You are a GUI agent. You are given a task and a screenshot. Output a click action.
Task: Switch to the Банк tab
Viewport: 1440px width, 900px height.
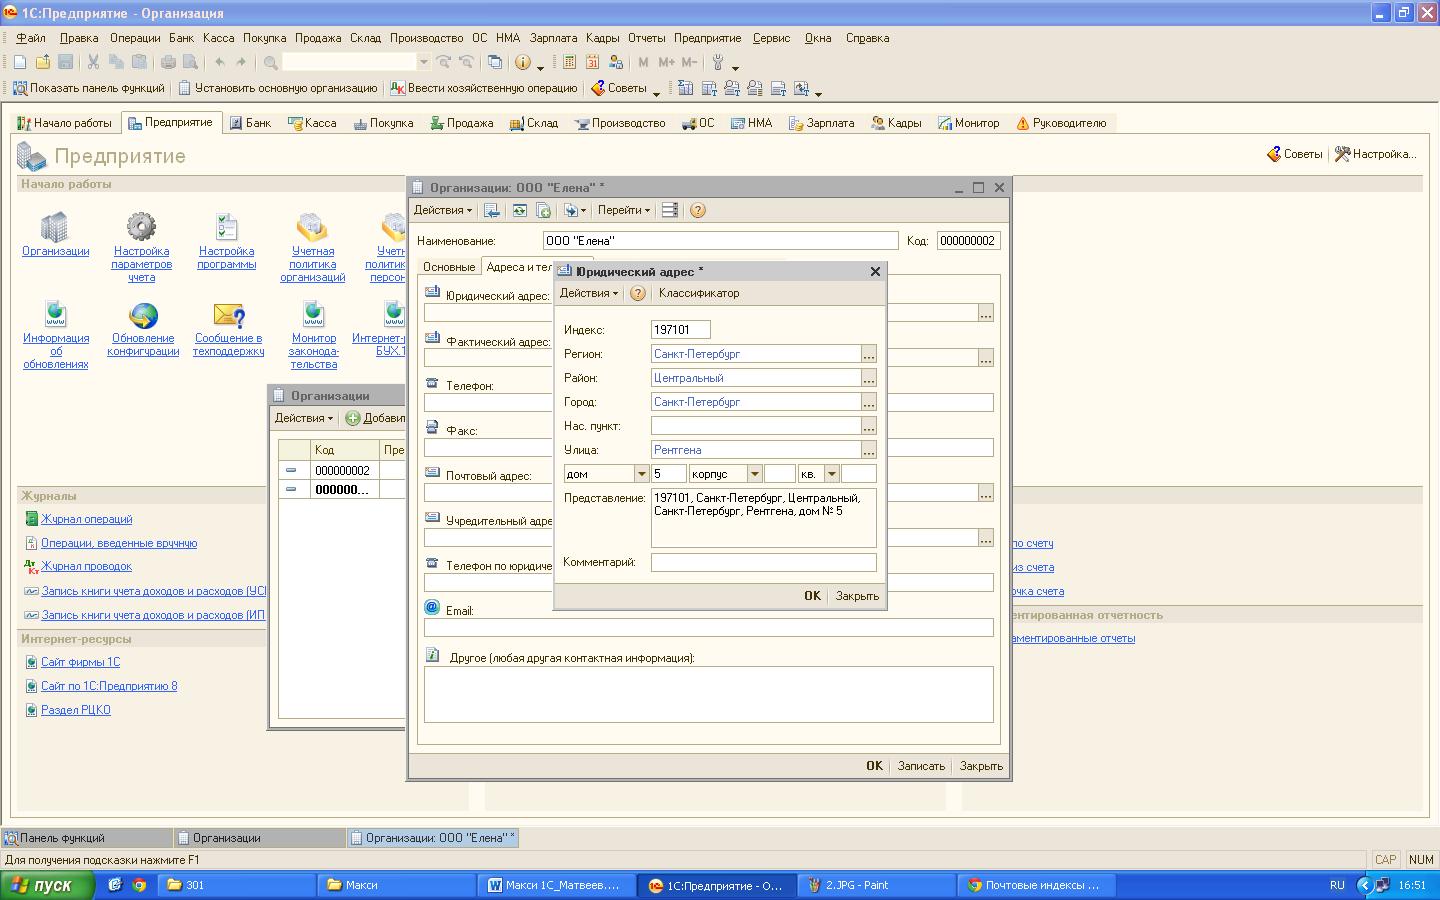(x=250, y=123)
